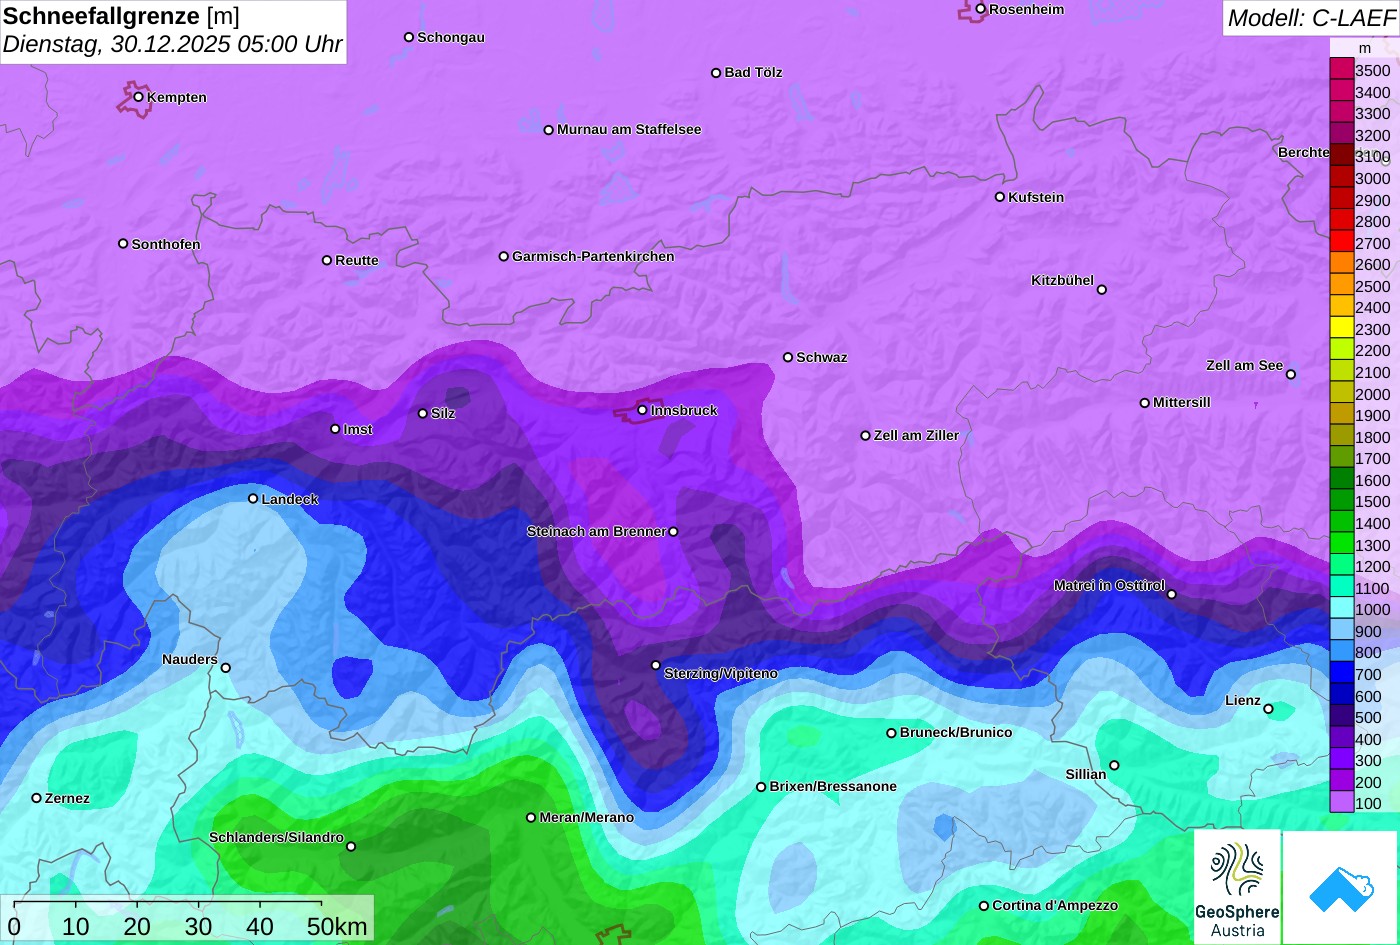Click the Schneefallgrenze [m] title

coord(121,16)
